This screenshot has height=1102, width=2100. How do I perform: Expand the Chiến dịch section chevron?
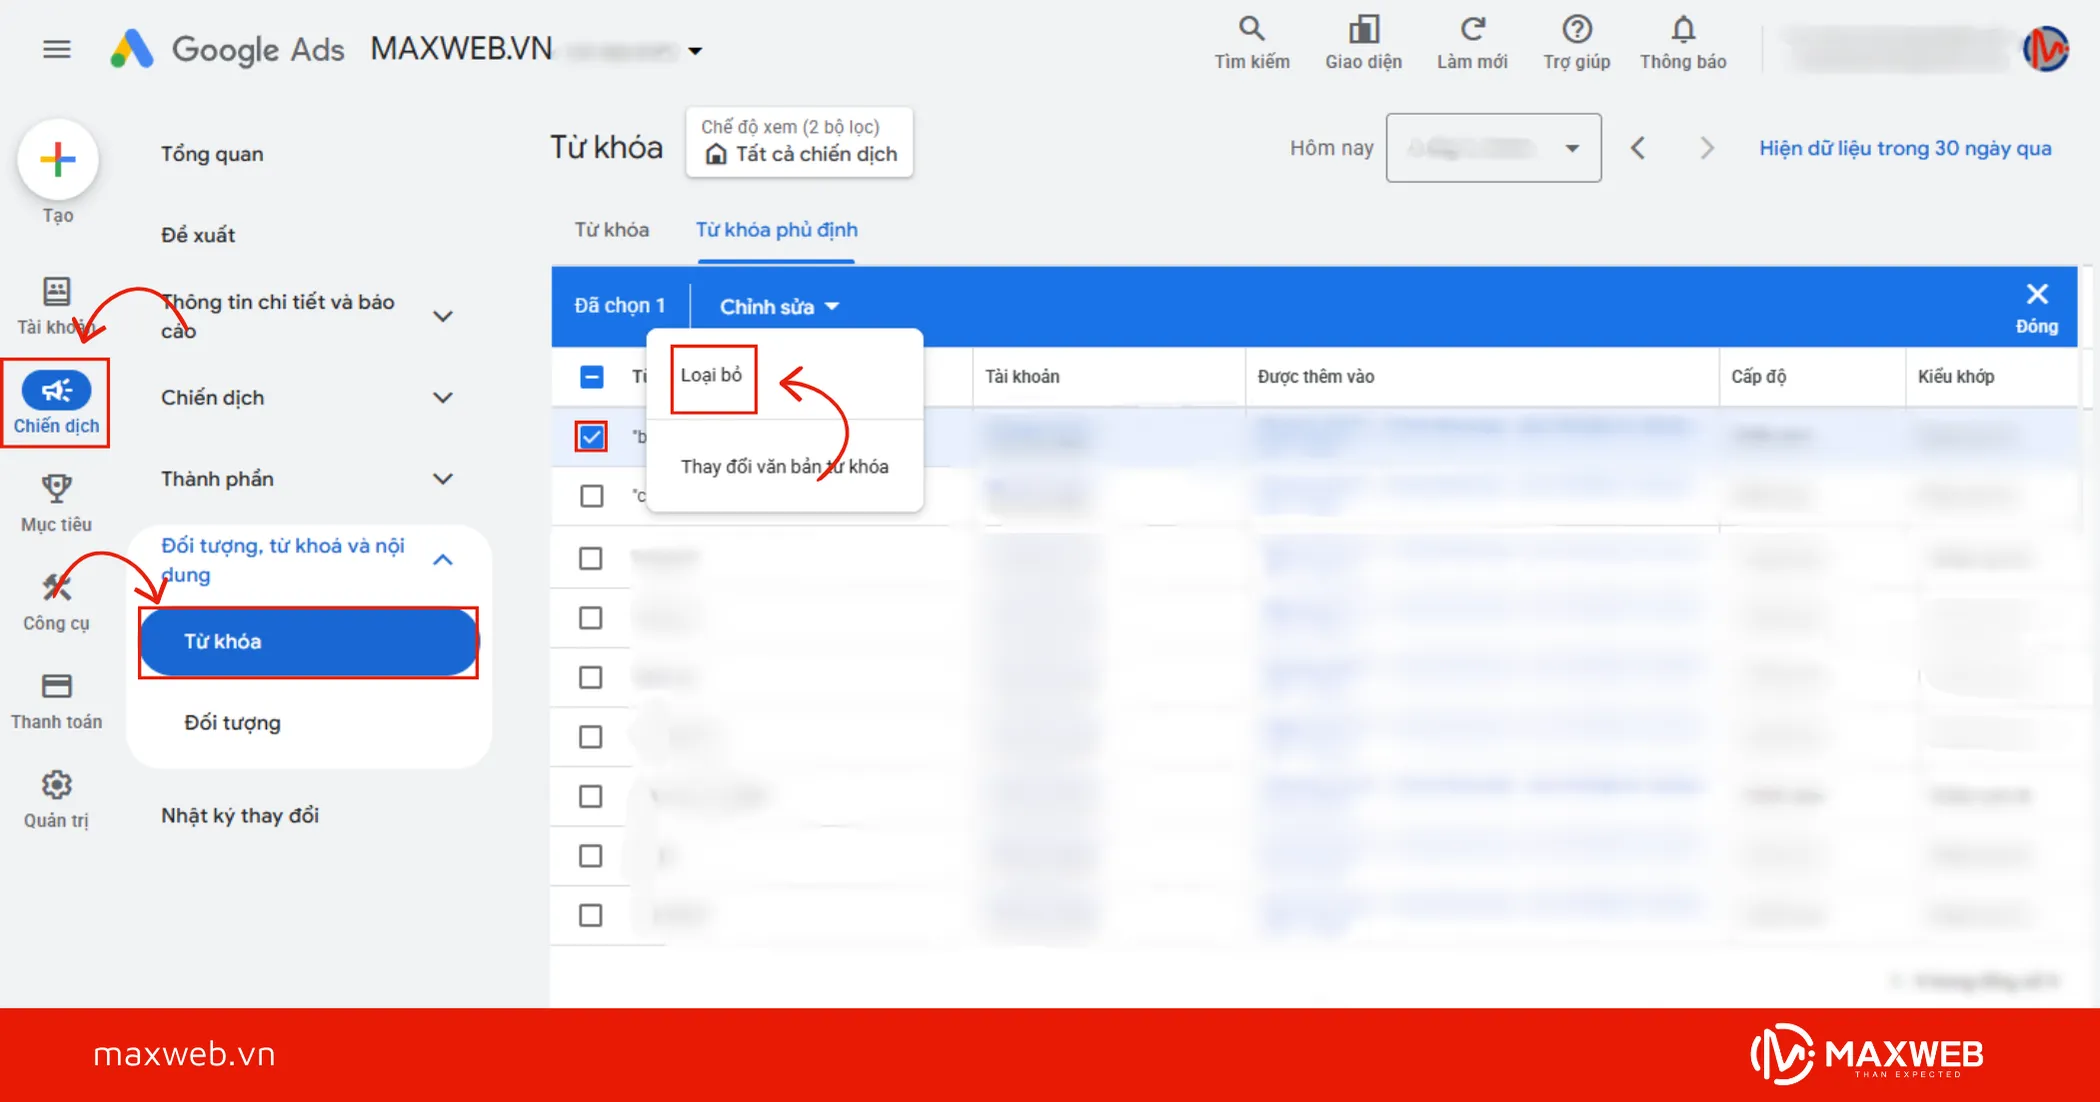[443, 398]
